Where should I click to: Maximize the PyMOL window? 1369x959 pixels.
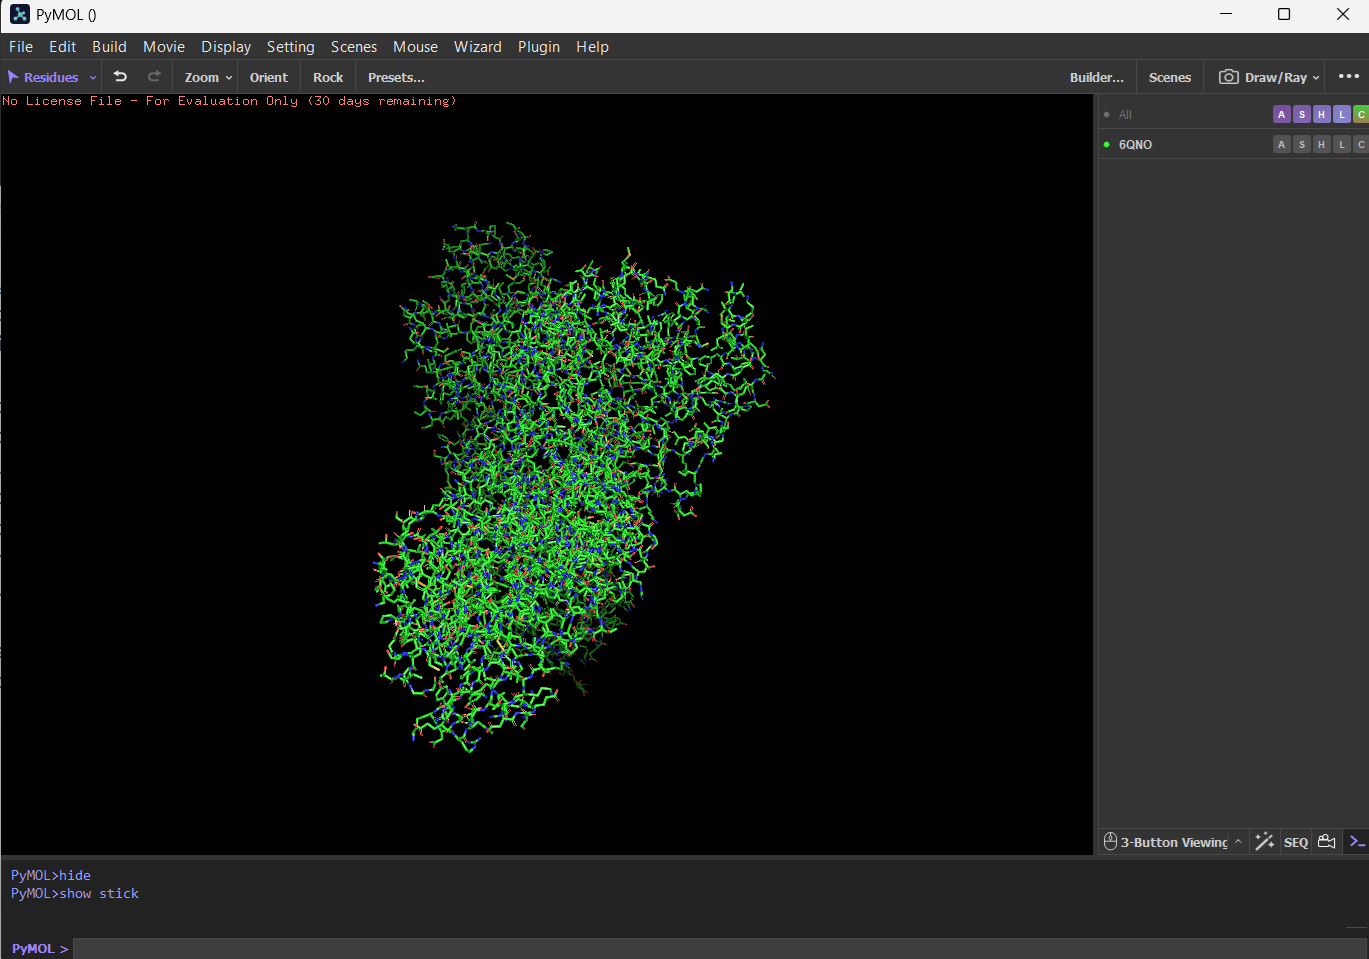coord(1284,14)
